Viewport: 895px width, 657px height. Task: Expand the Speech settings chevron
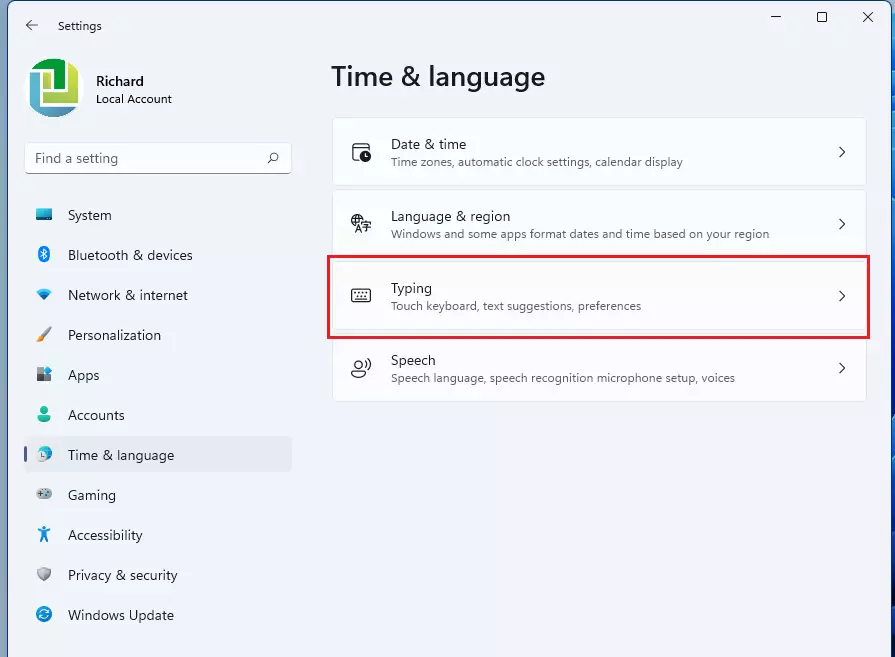[842, 368]
